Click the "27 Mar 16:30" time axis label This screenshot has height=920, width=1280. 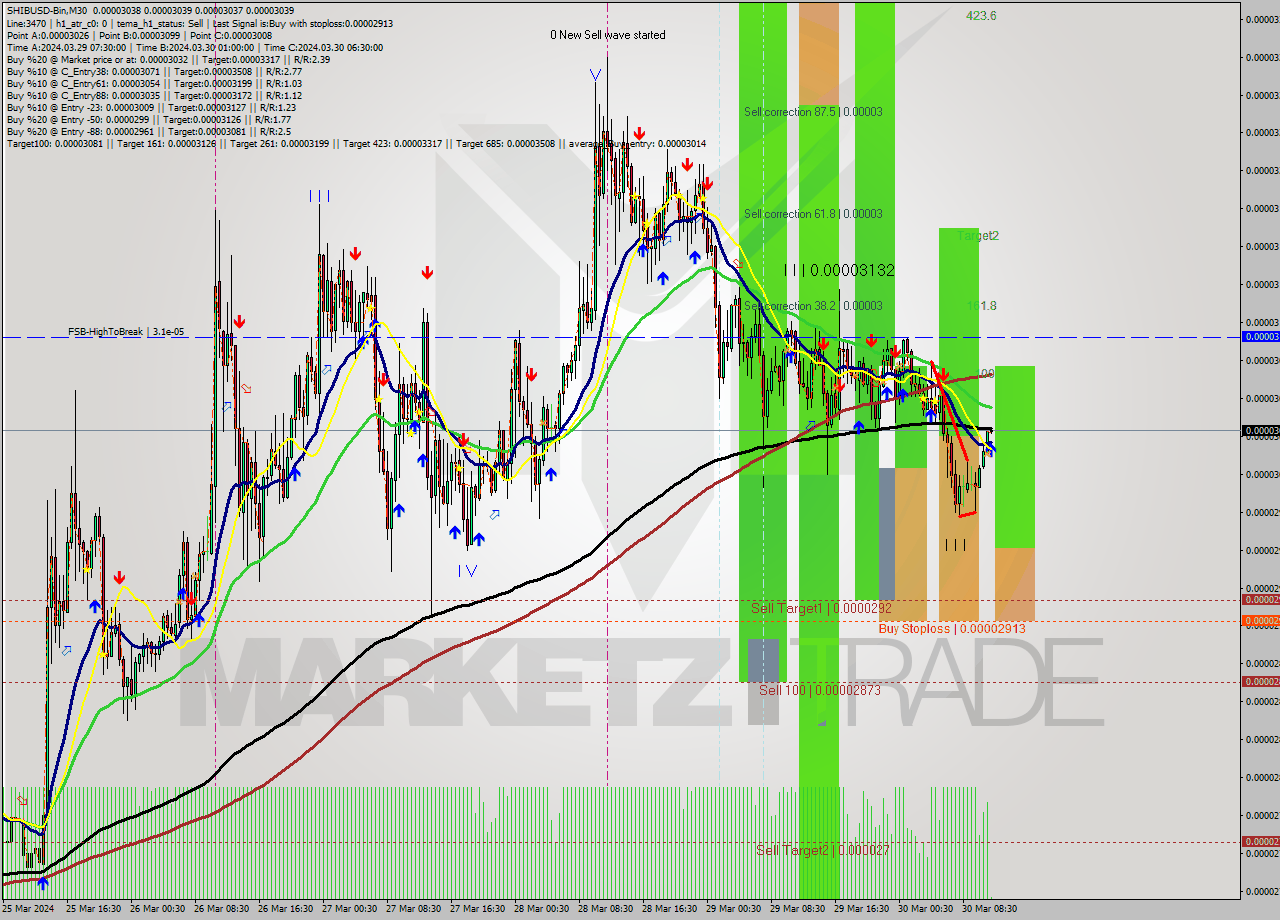click(x=478, y=909)
